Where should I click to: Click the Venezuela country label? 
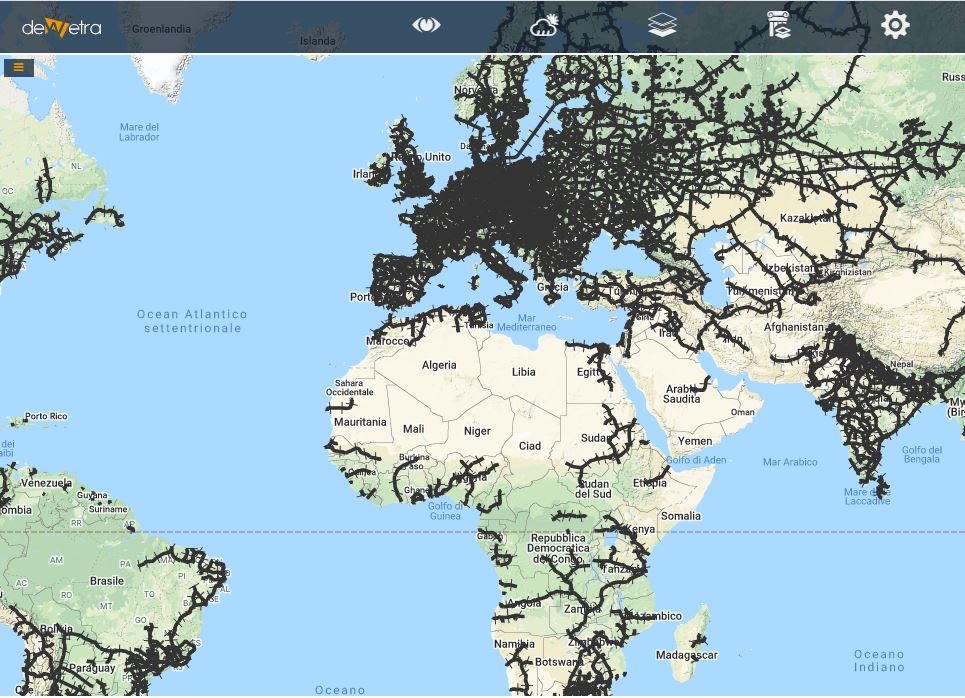point(46,483)
